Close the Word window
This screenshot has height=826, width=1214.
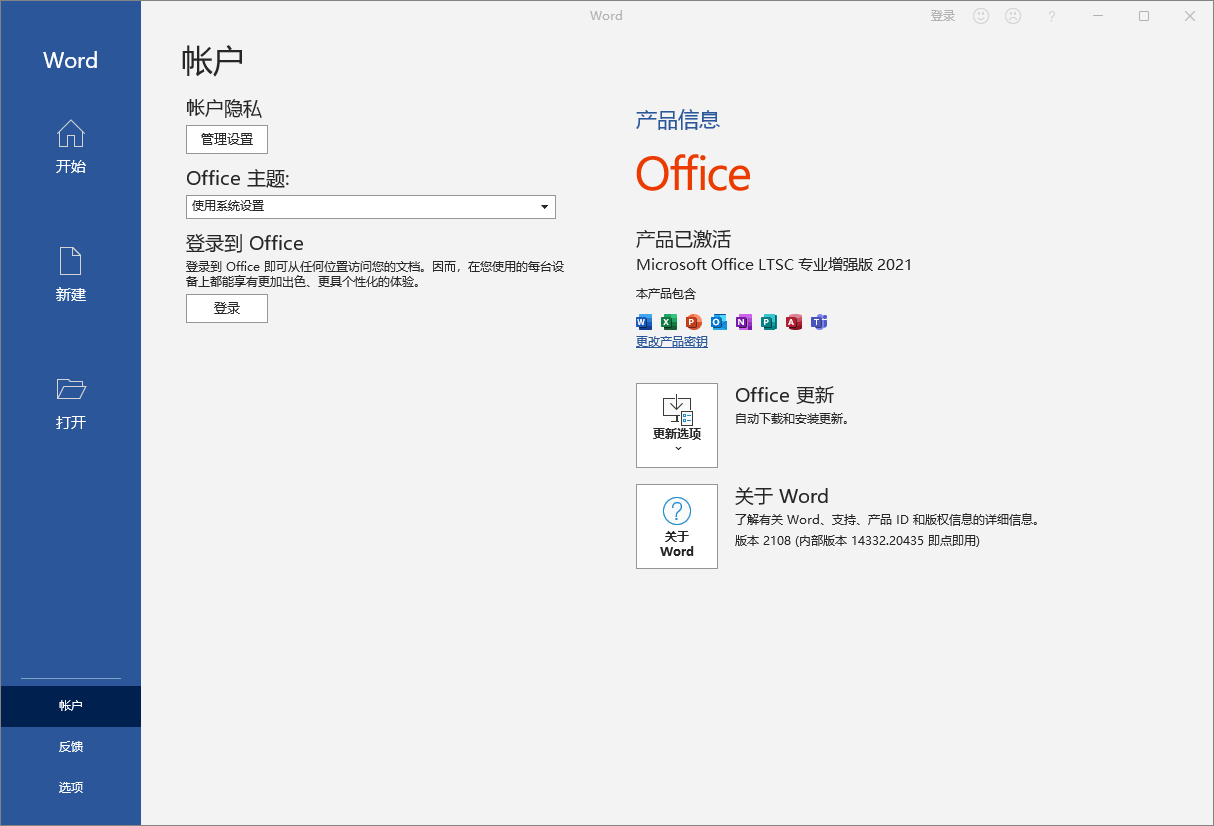click(x=1190, y=16)
